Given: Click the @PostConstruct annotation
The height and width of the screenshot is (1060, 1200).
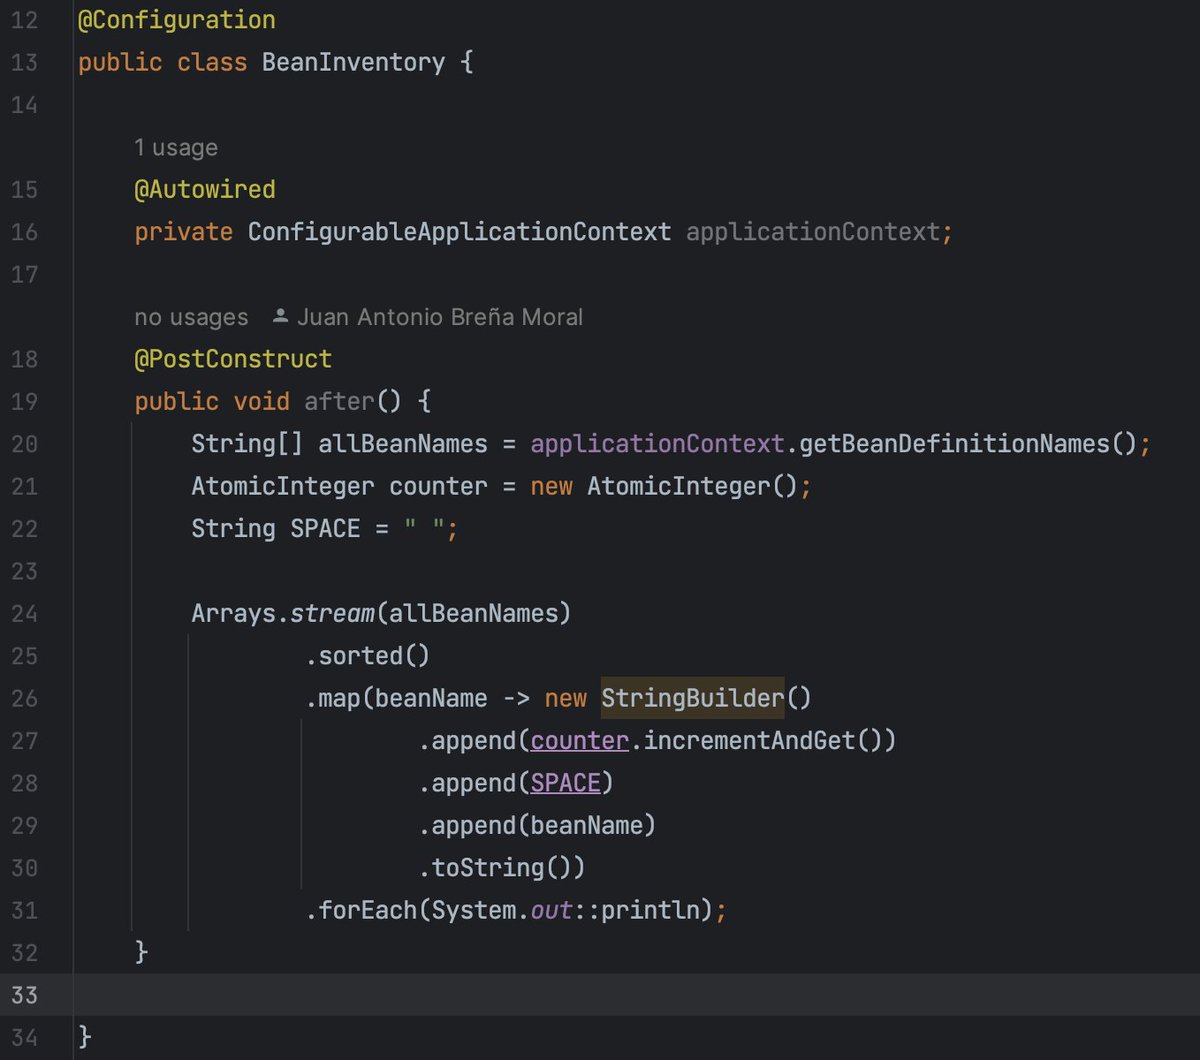Looking at the screenshot, I should click(x=233, y=359).
